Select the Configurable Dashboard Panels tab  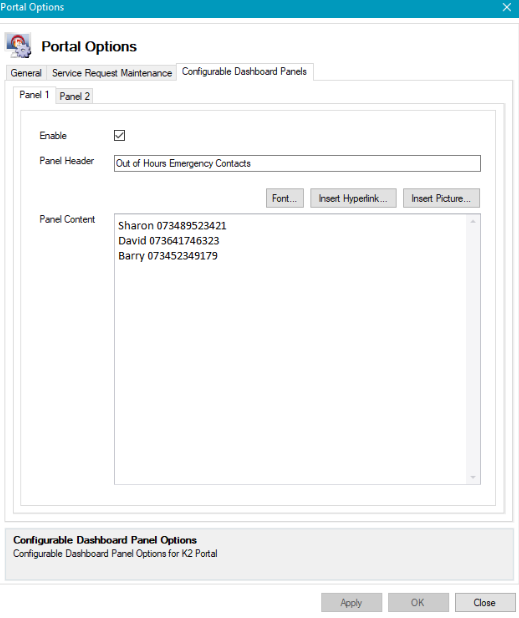point(244,72)
